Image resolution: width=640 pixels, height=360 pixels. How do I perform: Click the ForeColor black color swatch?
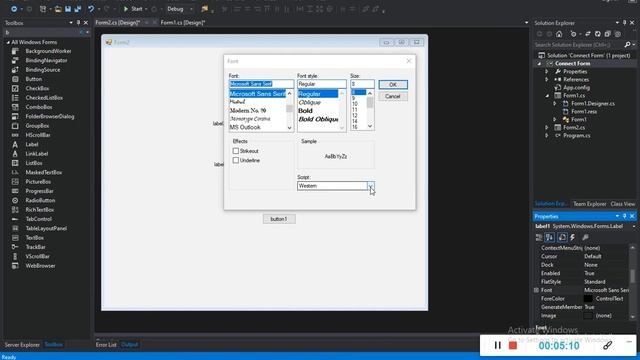[x=588, y=299]
